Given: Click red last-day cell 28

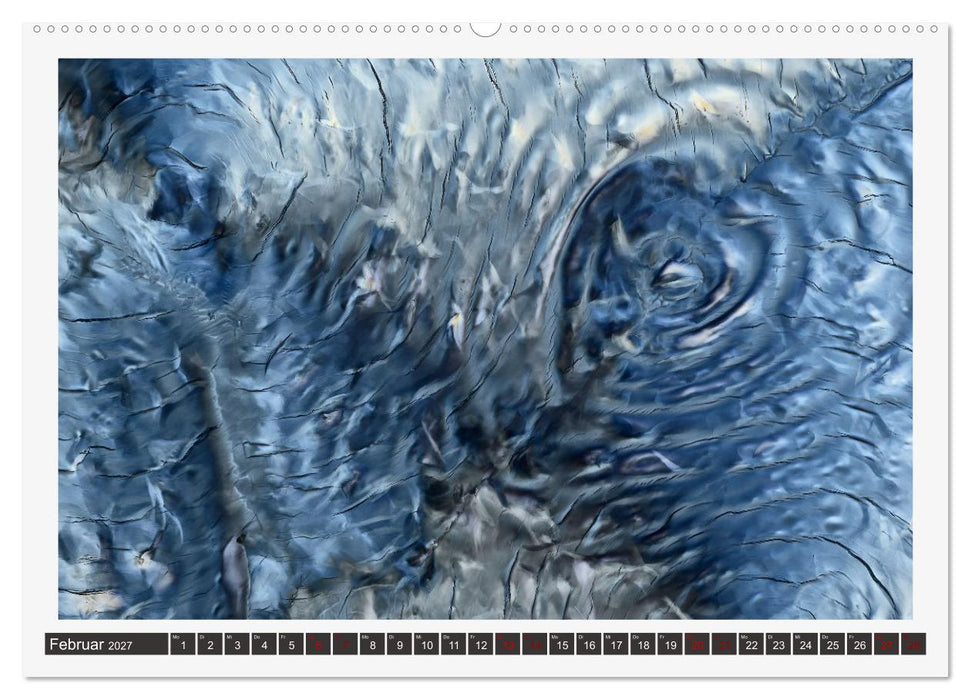Looking at the screenshot, I should tap(914, 644).
